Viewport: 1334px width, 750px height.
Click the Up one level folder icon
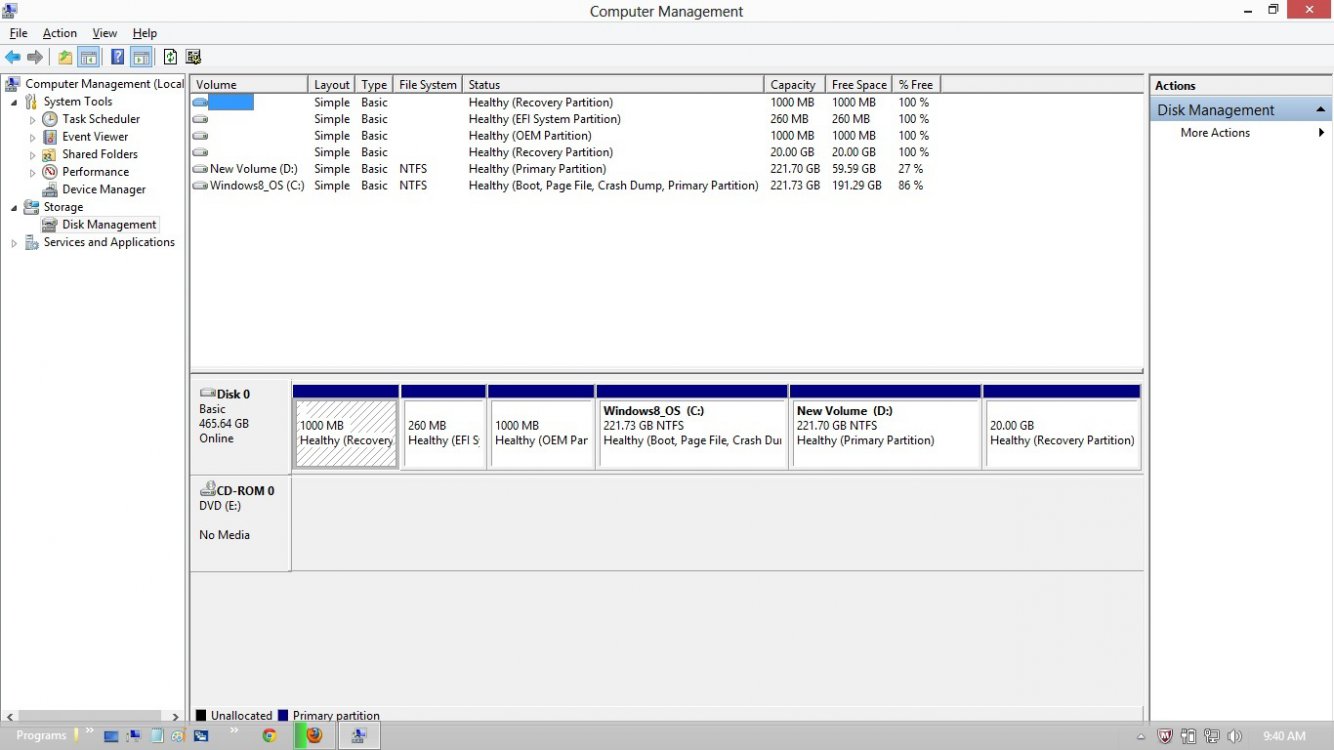(65, 57)
